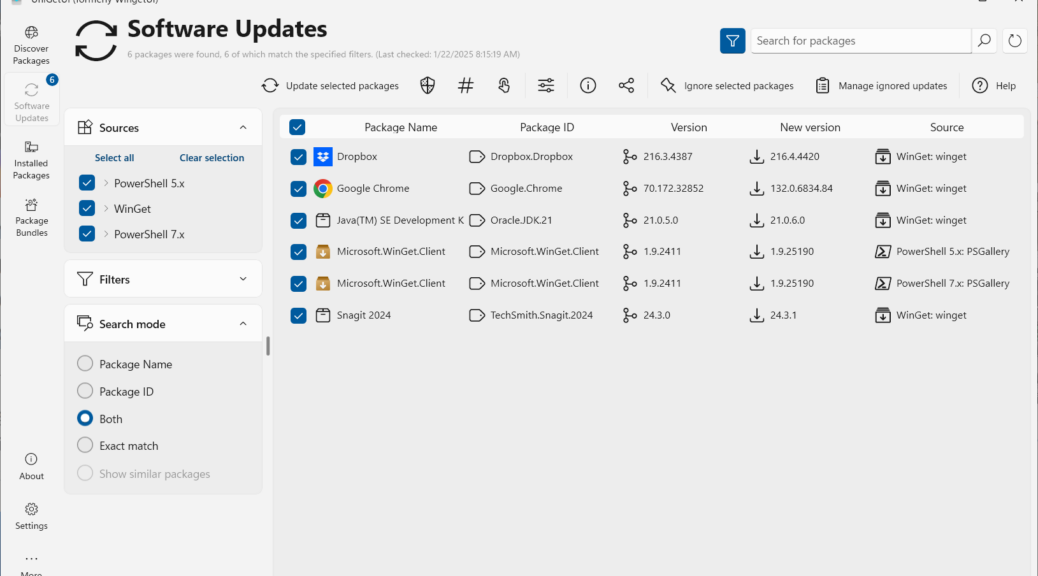Click the filter toggle icon
This screenshot has height=576, width=1038.
coord(733,41)
